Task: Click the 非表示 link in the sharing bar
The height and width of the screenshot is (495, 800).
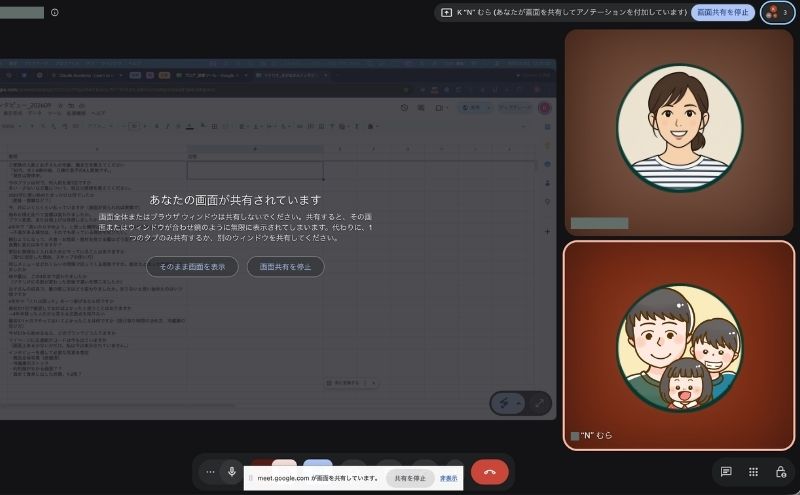Action: pyautogui.click(x=448, y=478)
